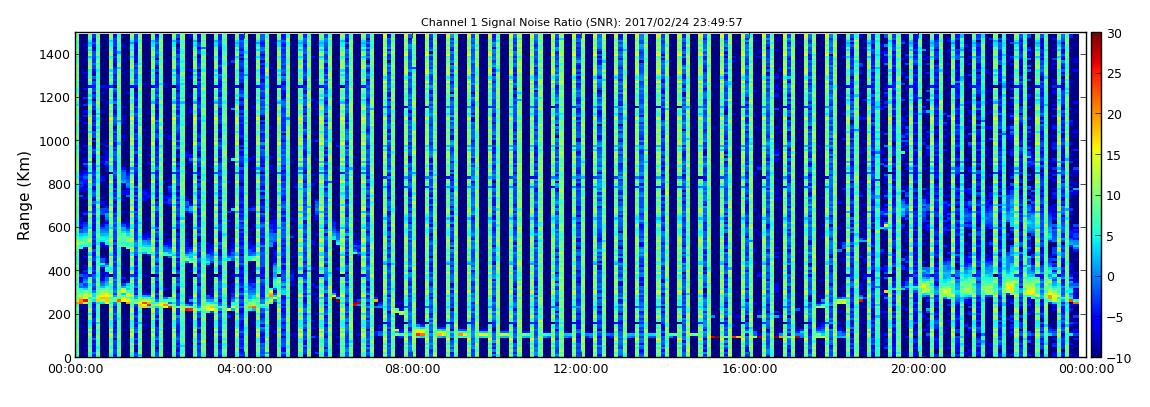Click the colorbar value '20'

pos(1115,114)
